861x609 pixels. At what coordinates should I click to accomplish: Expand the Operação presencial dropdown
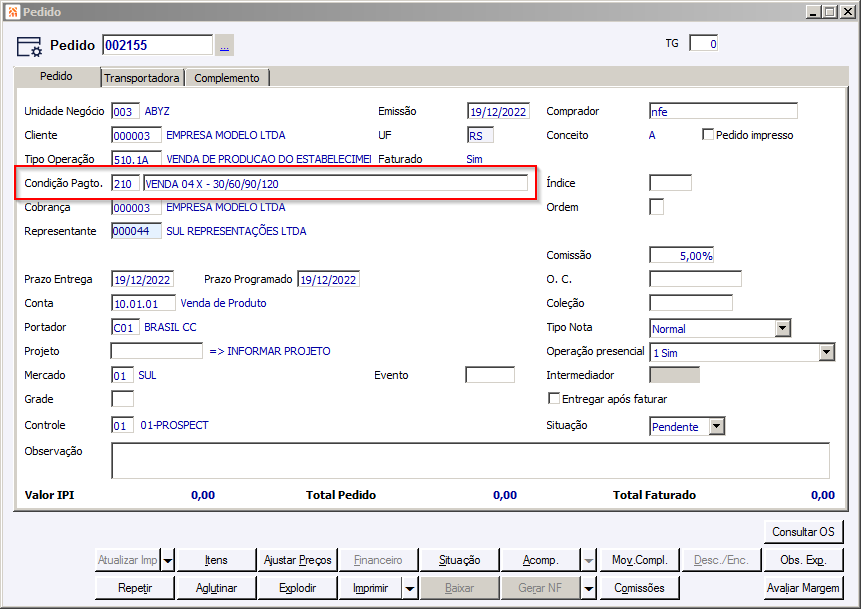pyautogui.click(x=826, y=353)
